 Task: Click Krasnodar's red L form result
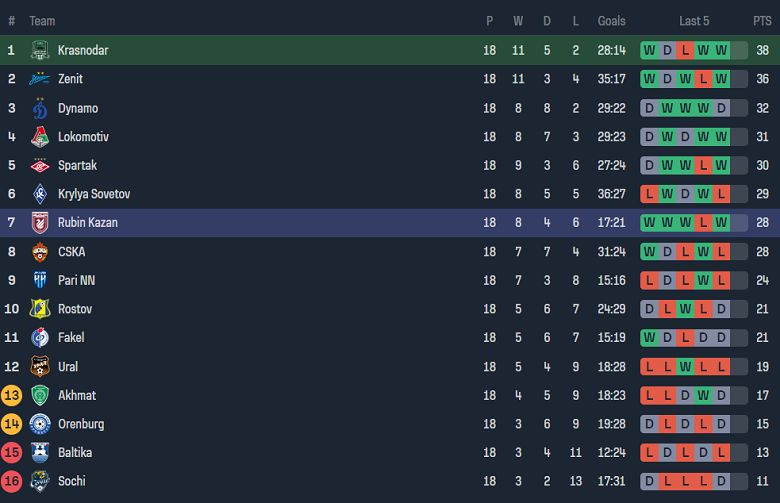coord(685,50)
